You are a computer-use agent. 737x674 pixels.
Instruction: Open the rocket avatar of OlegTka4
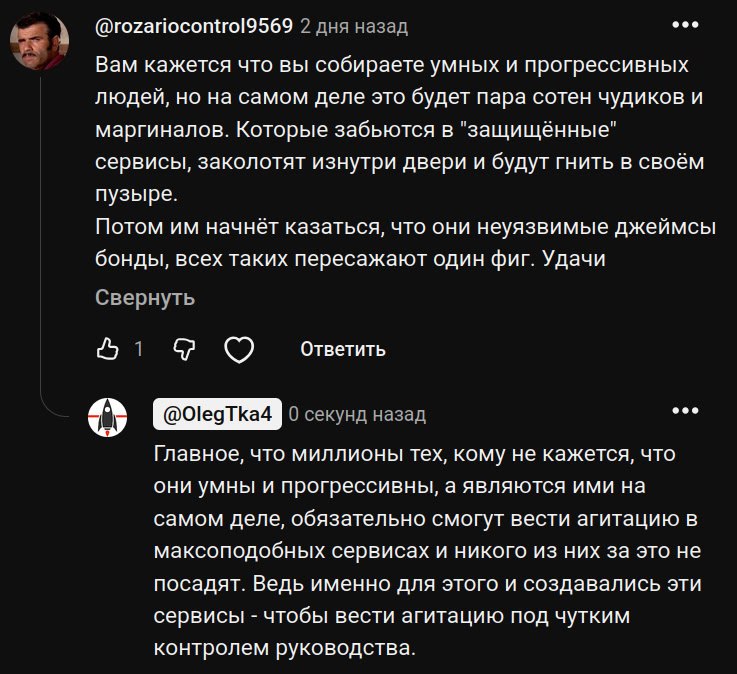pyautogui.click(x=108, y=416)
